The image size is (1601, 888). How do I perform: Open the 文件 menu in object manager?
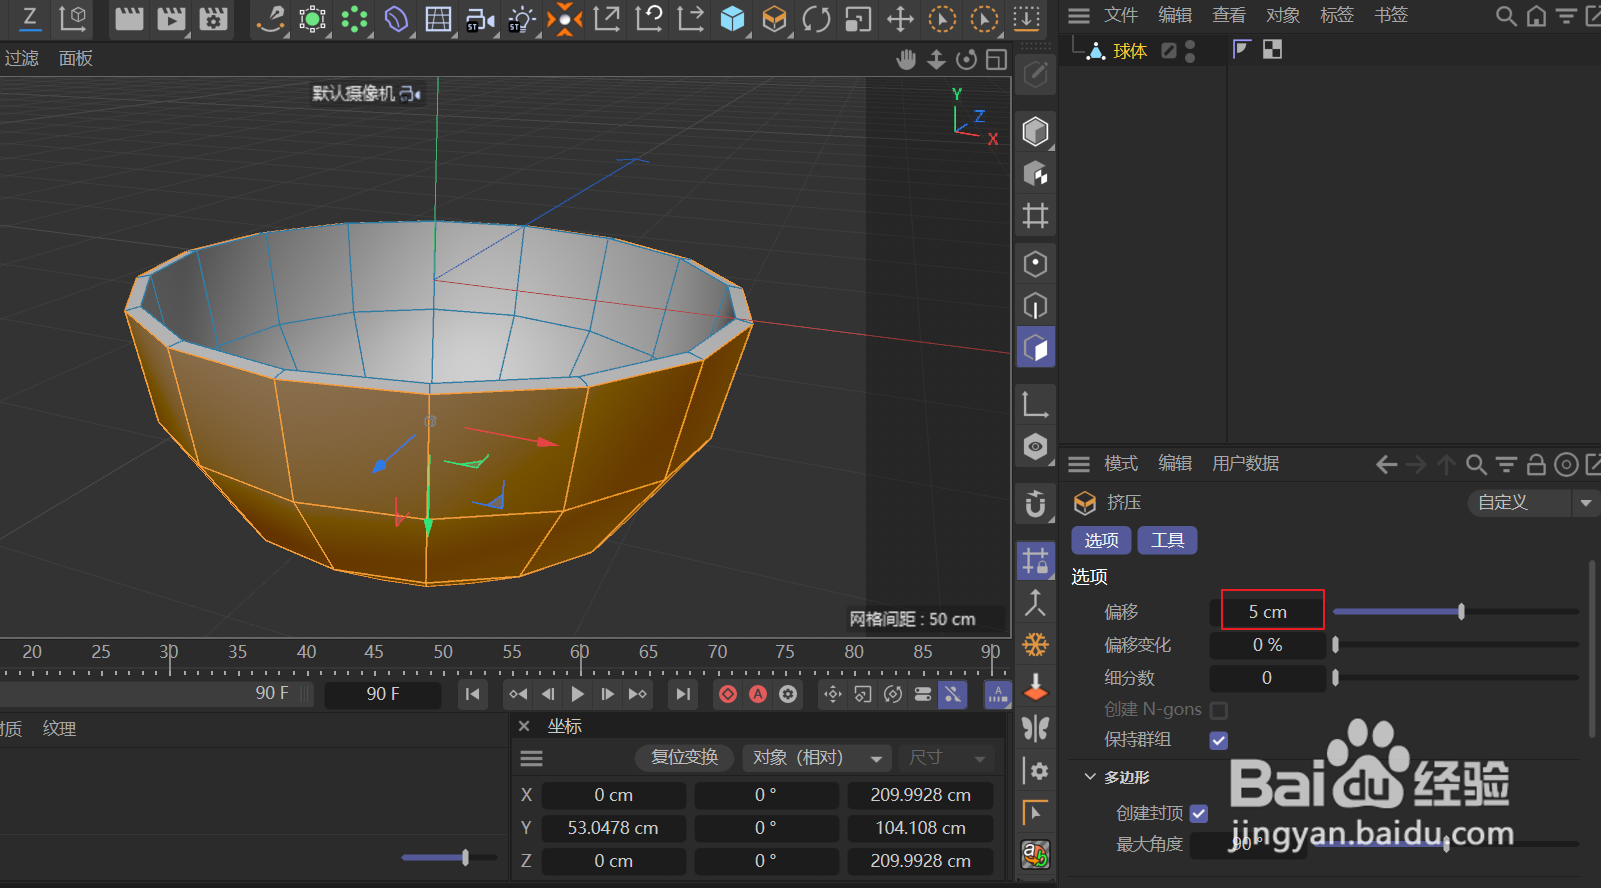click(x=1120, y=15)
